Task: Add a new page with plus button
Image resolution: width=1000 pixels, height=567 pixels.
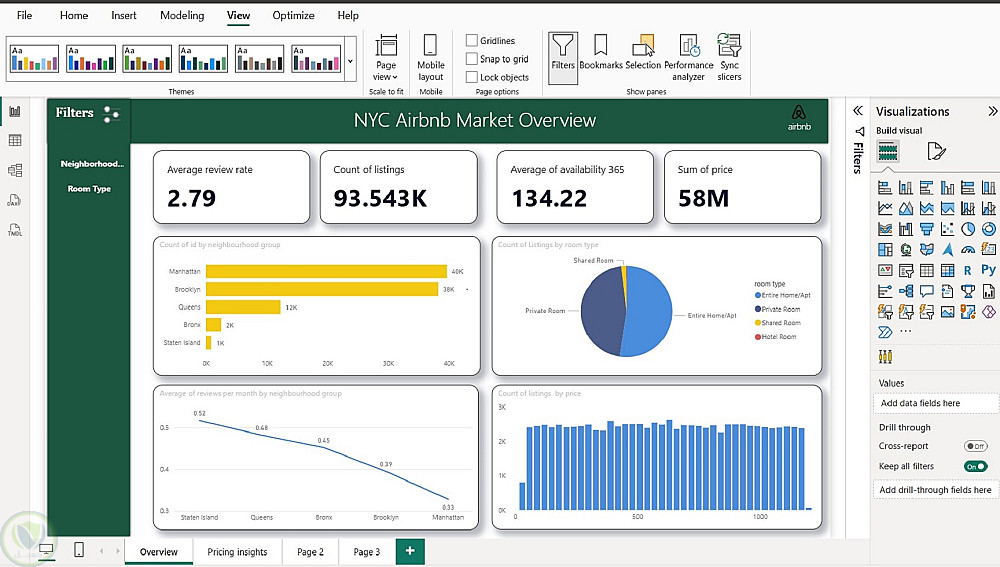Action: tap(409, 552)
